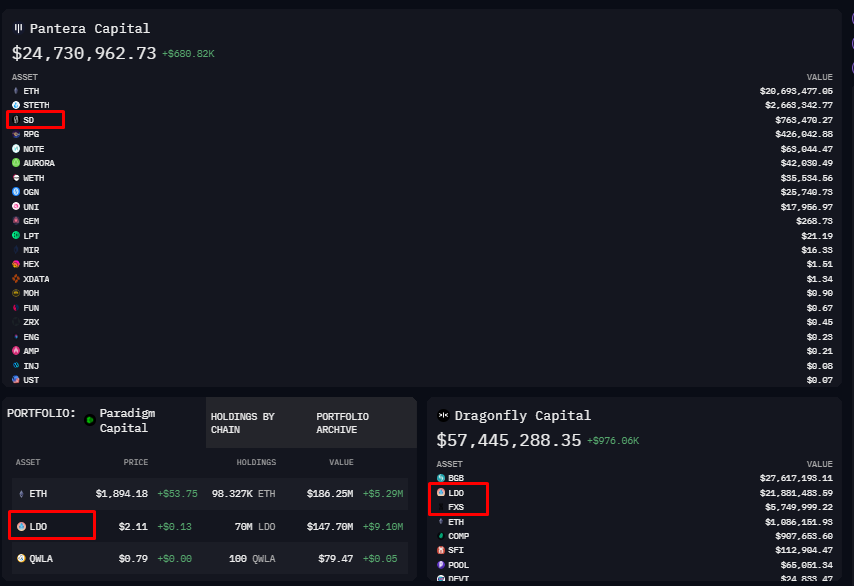Click VALUE header in Pantera panel
854x586 pixels.
pyautogui.click(x=820, y=77)
